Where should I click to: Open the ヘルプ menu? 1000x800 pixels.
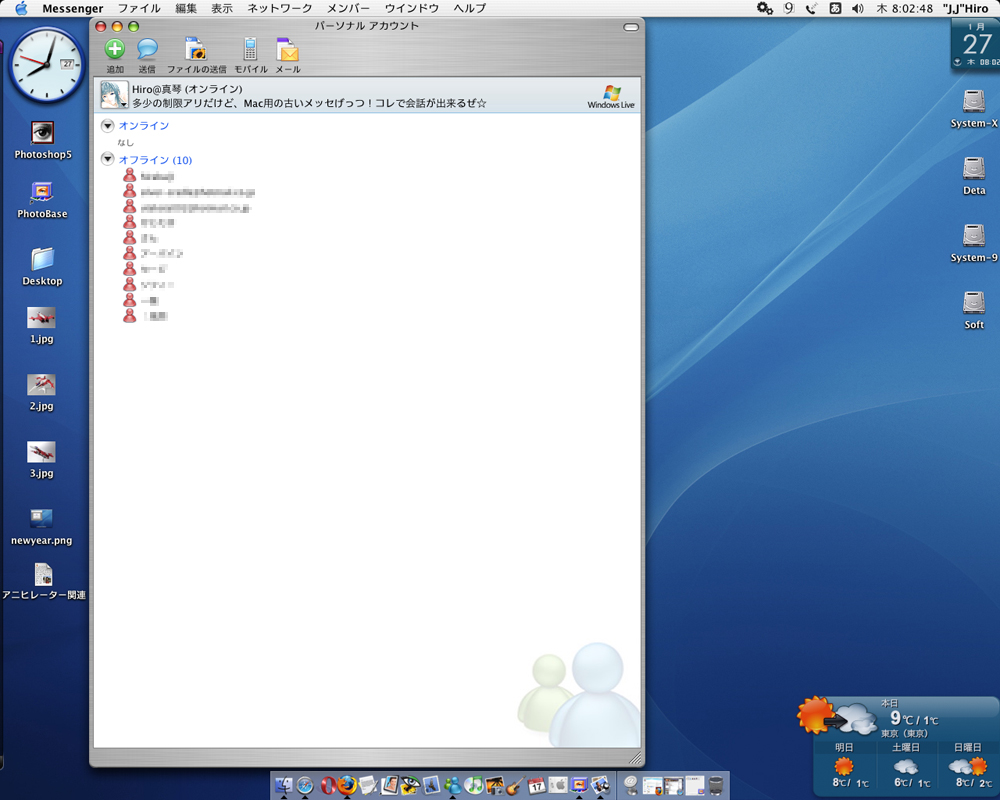click(x=469, y=8)
